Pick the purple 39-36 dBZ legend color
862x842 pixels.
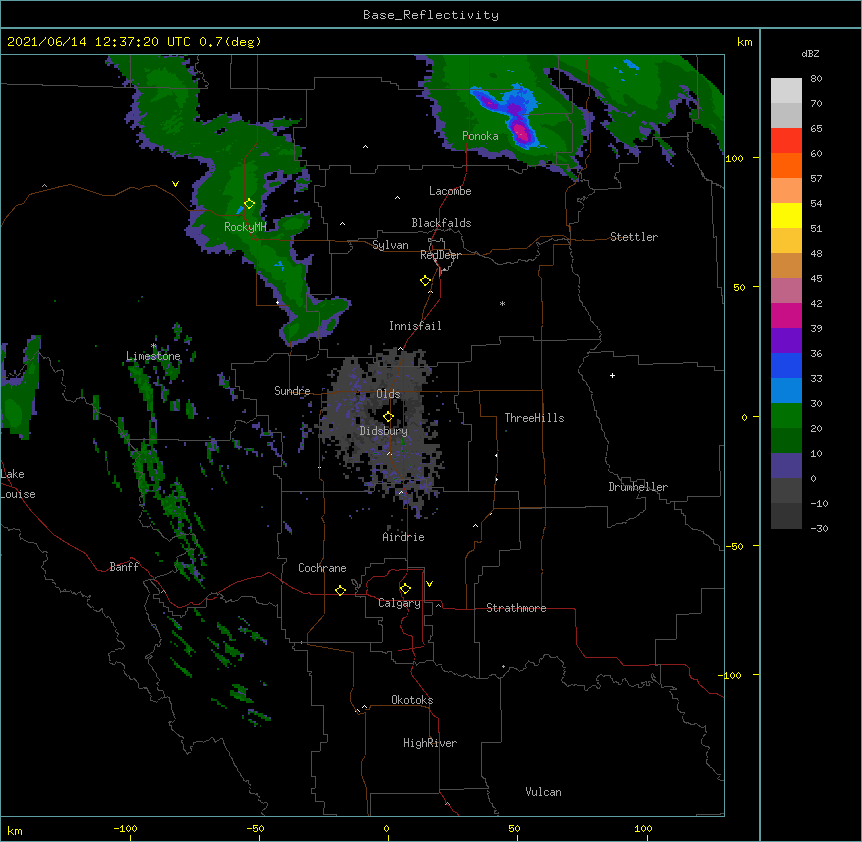click(786, 340)
